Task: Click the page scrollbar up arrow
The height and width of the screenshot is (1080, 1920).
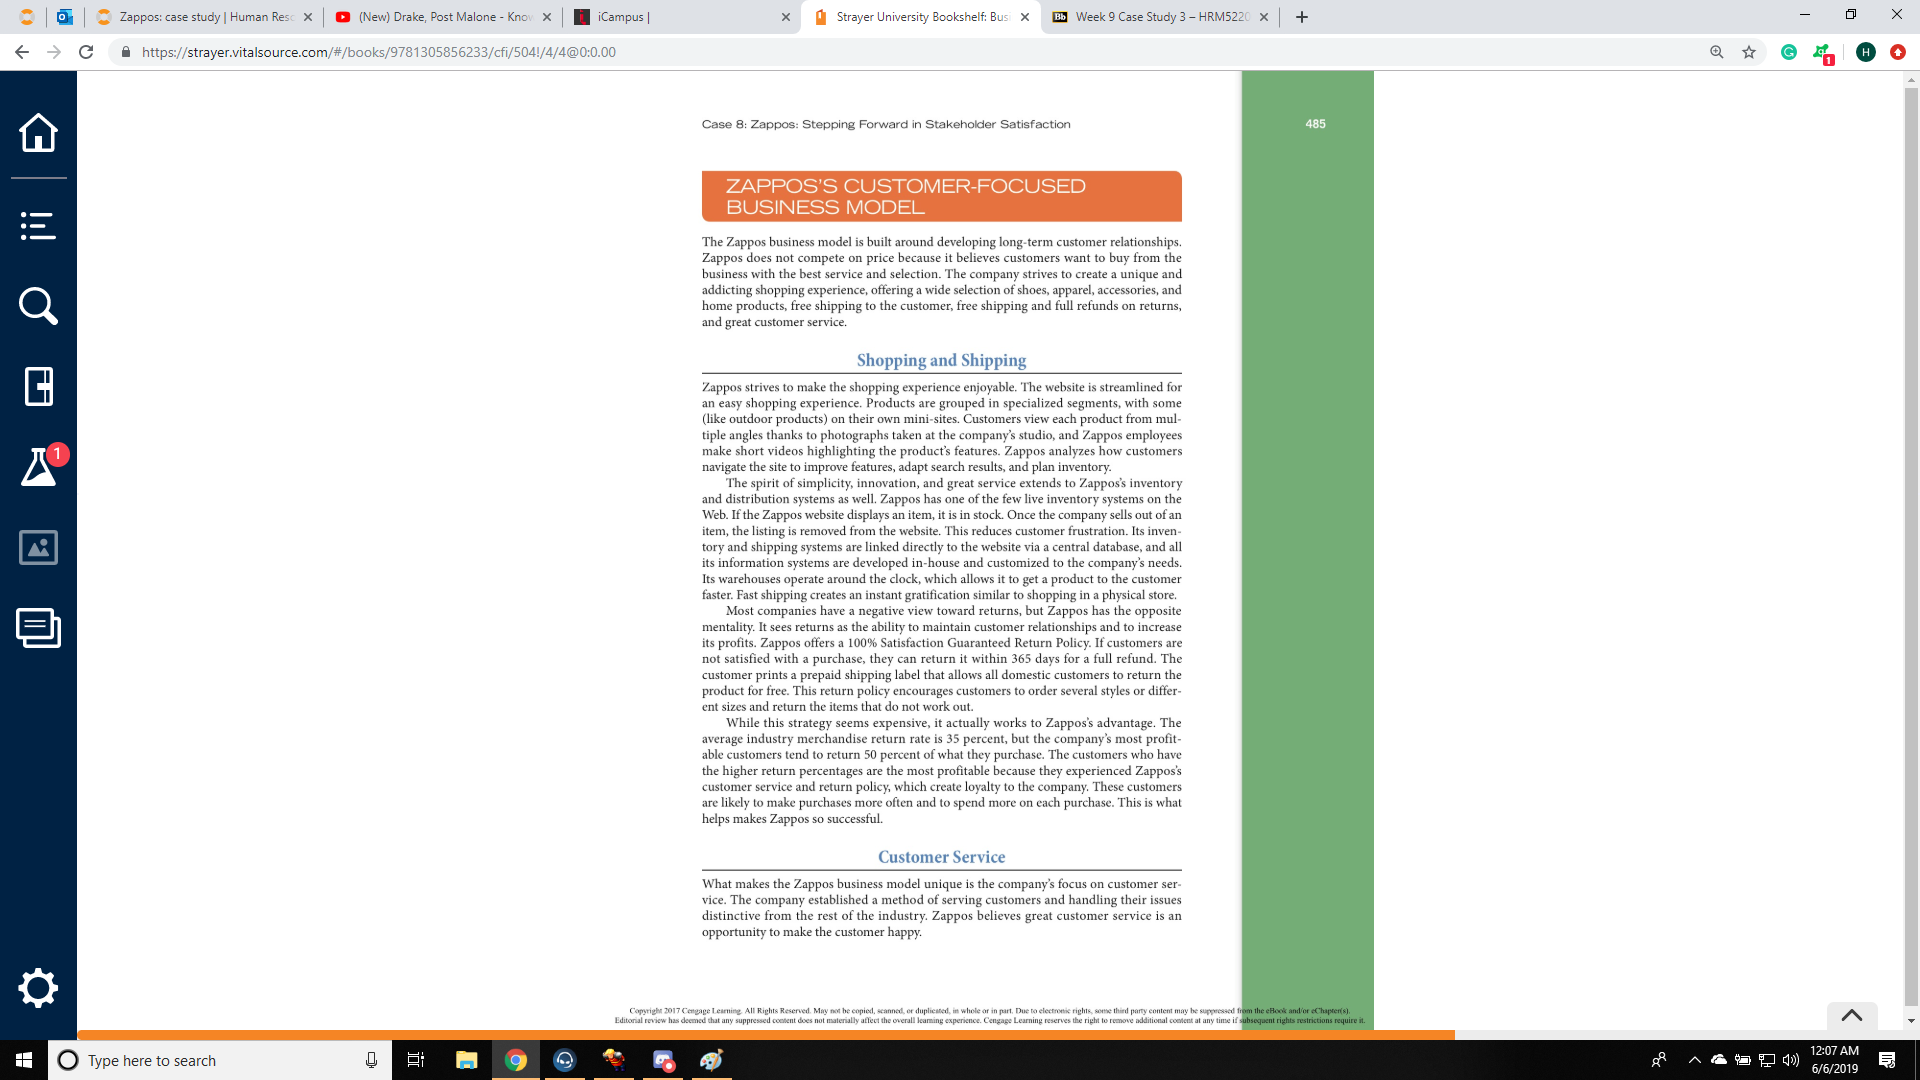Action: click(x=1911, y=79)
